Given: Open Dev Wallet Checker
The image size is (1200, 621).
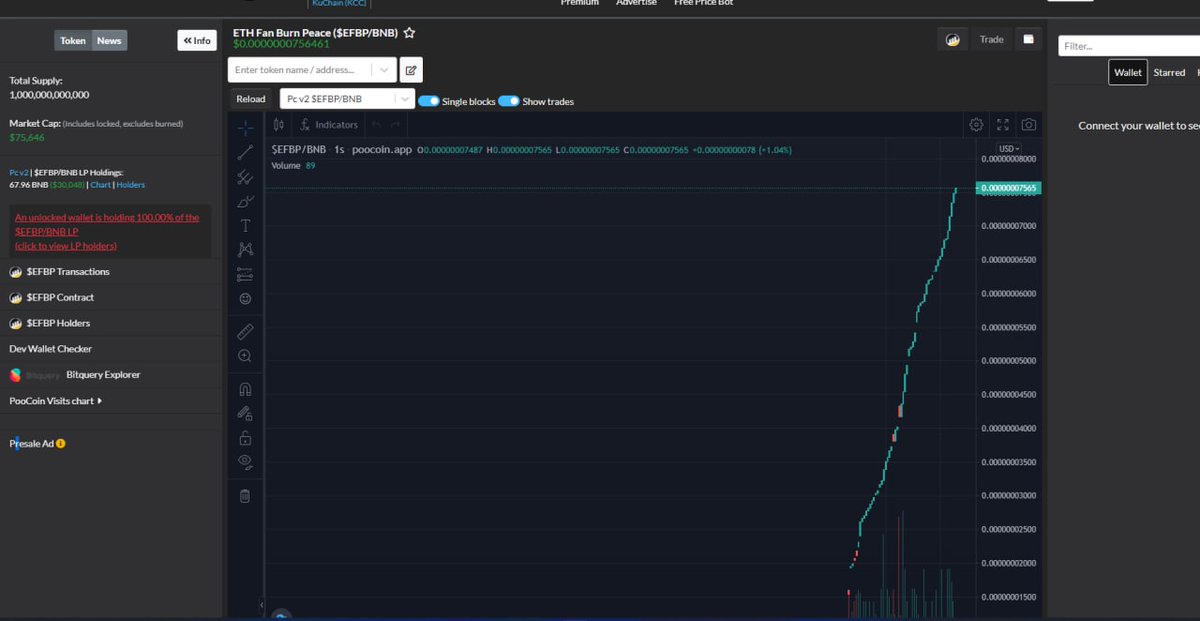Looking at the screenshot, I should (51, 349).
